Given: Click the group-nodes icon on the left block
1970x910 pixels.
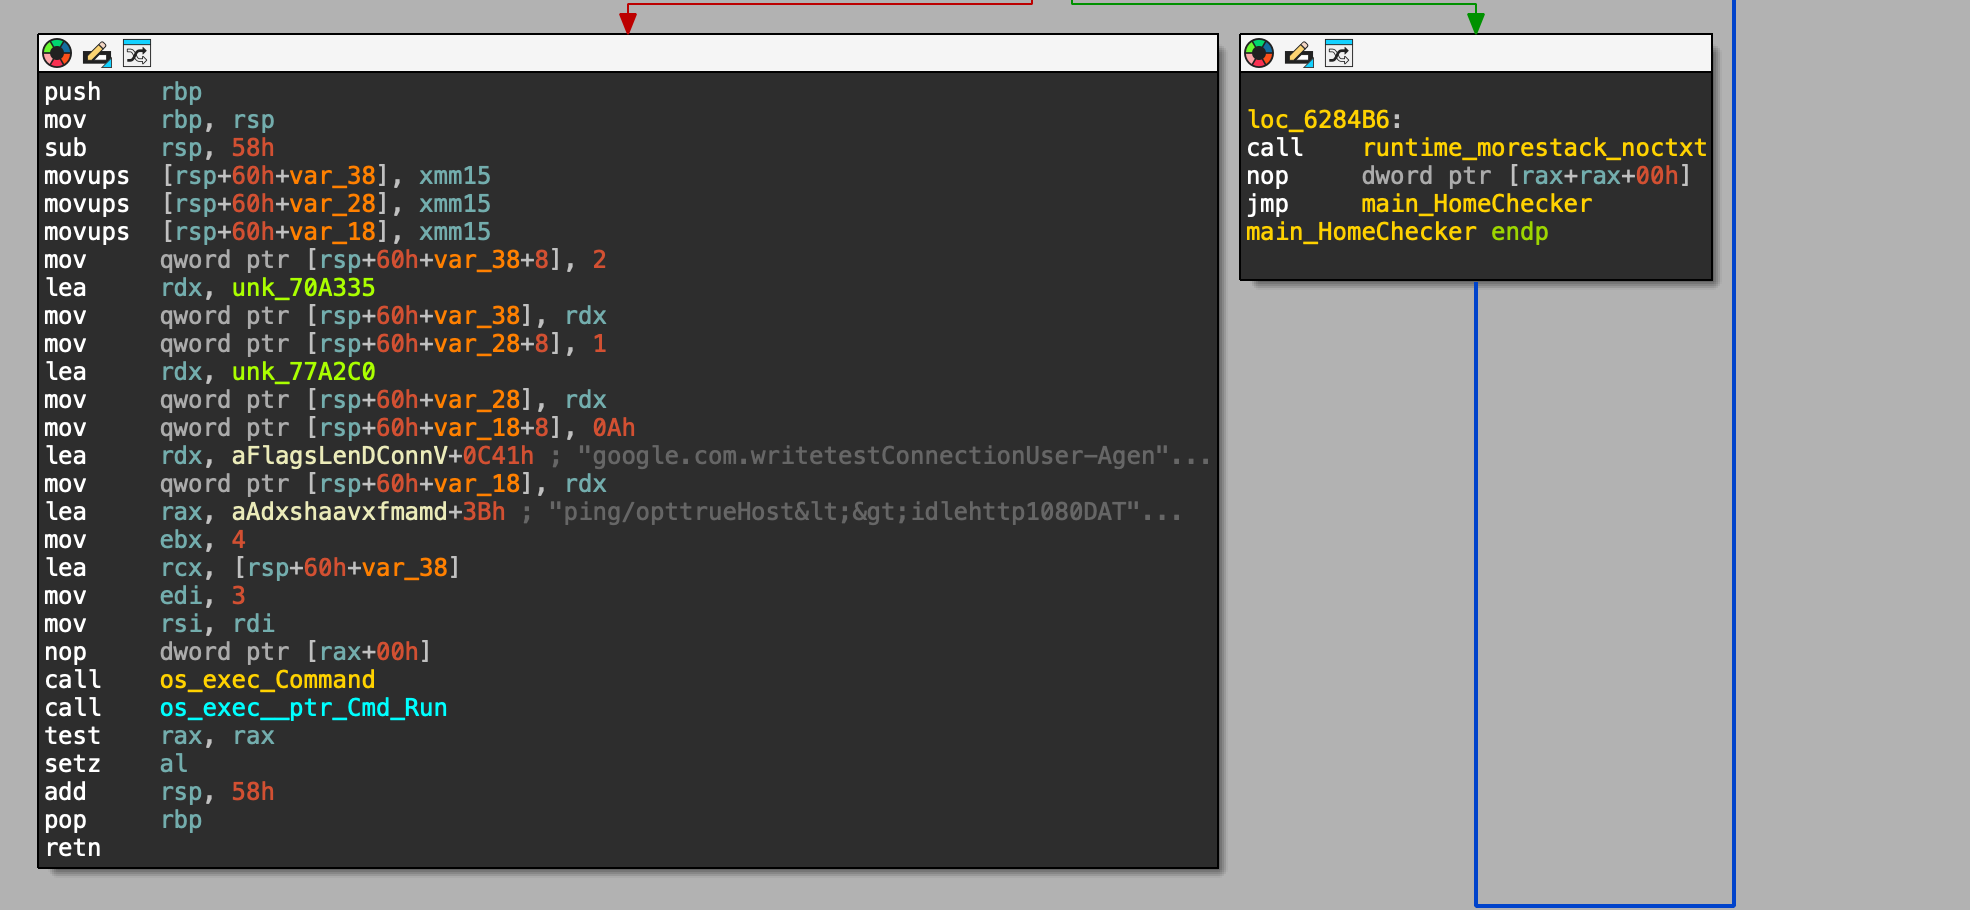Looking at the screenshot, I should [x=137, y=54].
